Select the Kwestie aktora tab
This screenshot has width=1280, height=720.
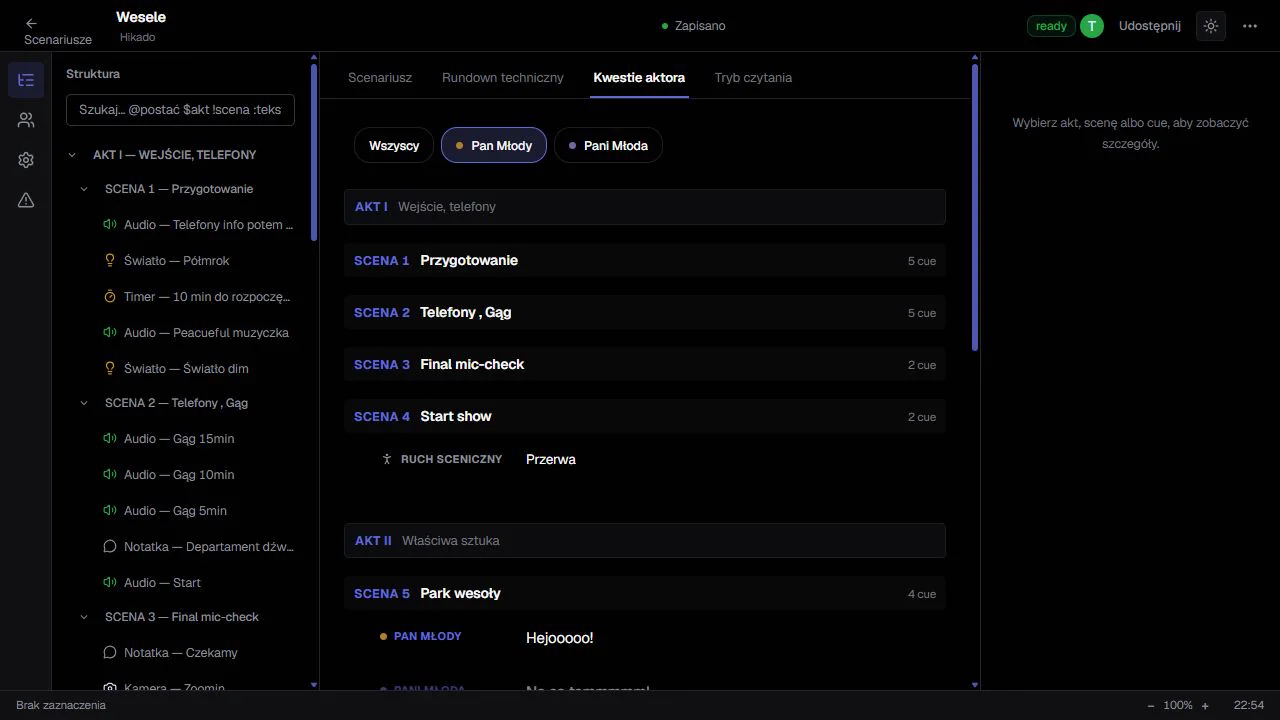tap(639, 77)
